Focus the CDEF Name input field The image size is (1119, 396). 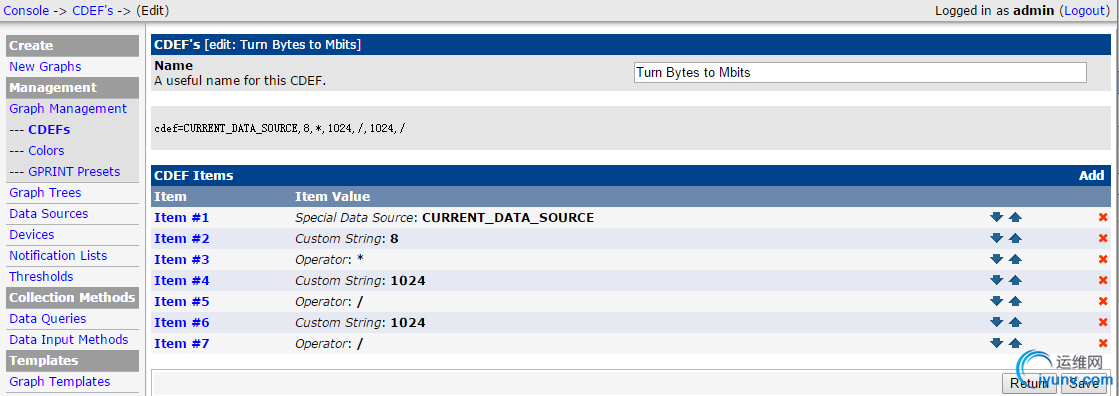[x=860, y=73]
